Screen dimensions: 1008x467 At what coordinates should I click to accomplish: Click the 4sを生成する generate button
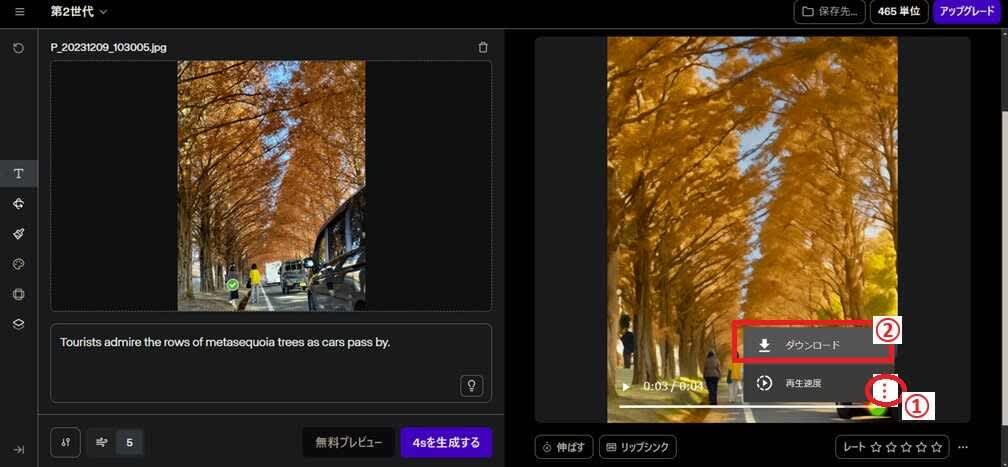tap(446, 442)
